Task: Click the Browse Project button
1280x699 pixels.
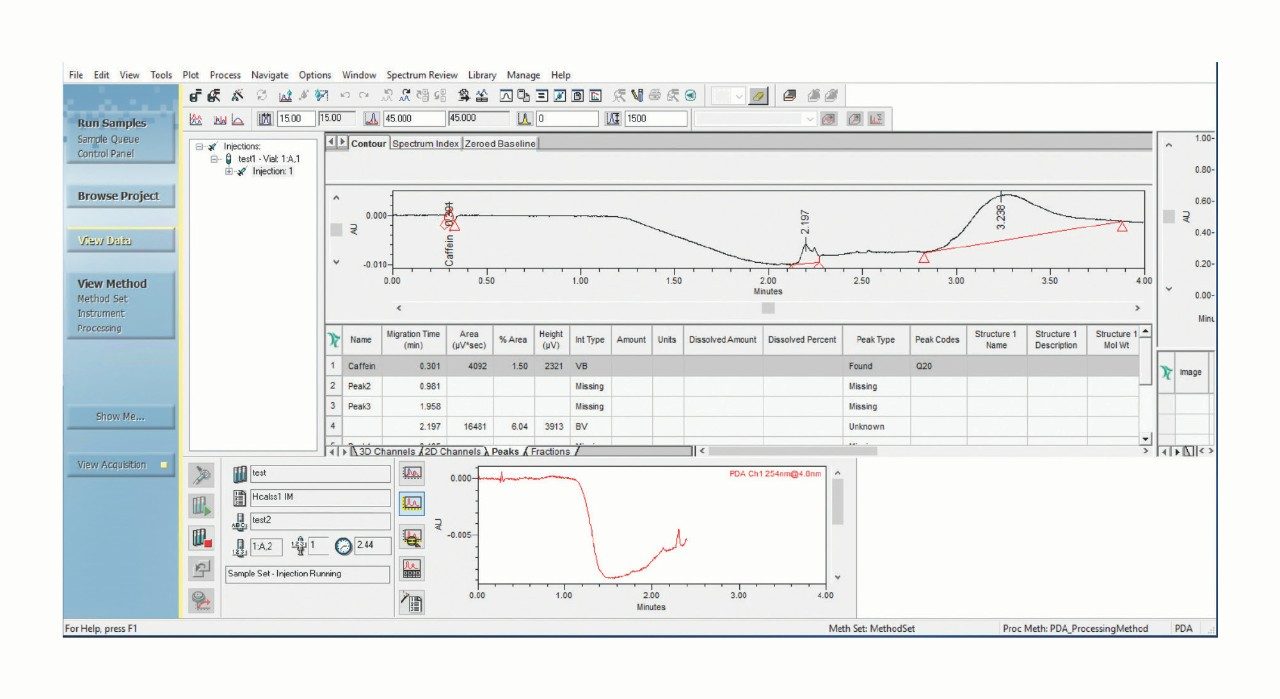Action: pyautogui.click(x=119, y=196)
